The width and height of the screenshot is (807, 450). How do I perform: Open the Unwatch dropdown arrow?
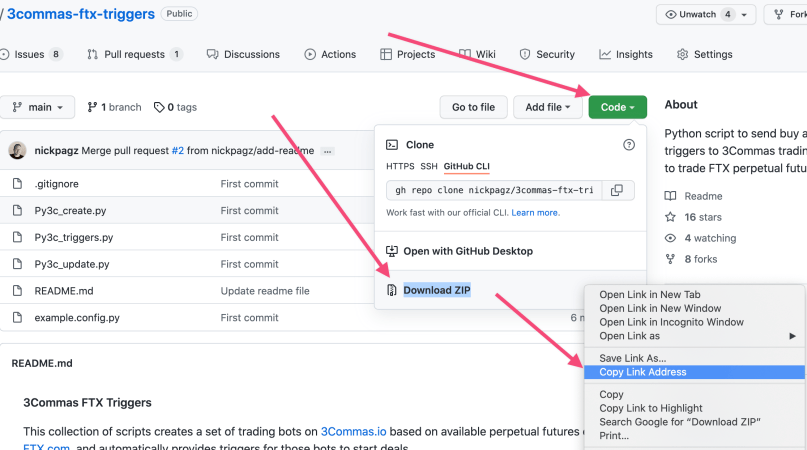click(744, 14)
